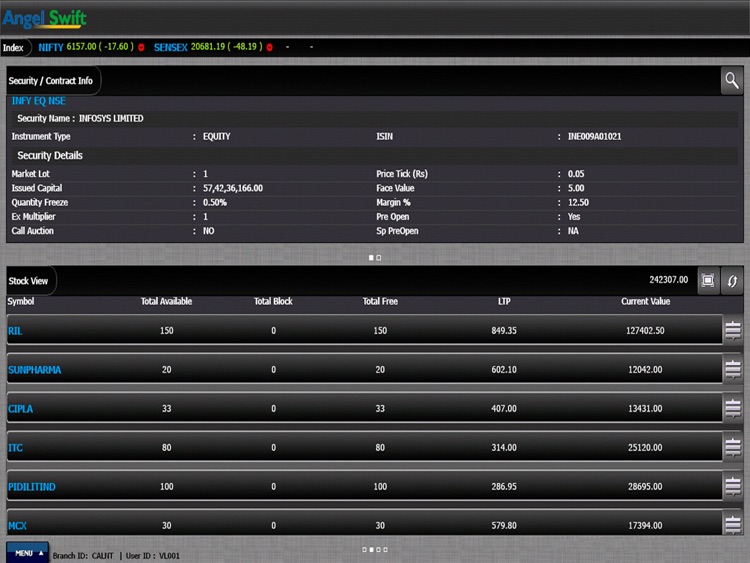The image size is (750, 563).
Task: Open the SUNPHARMA symbol link
Action: coord(34,369)
